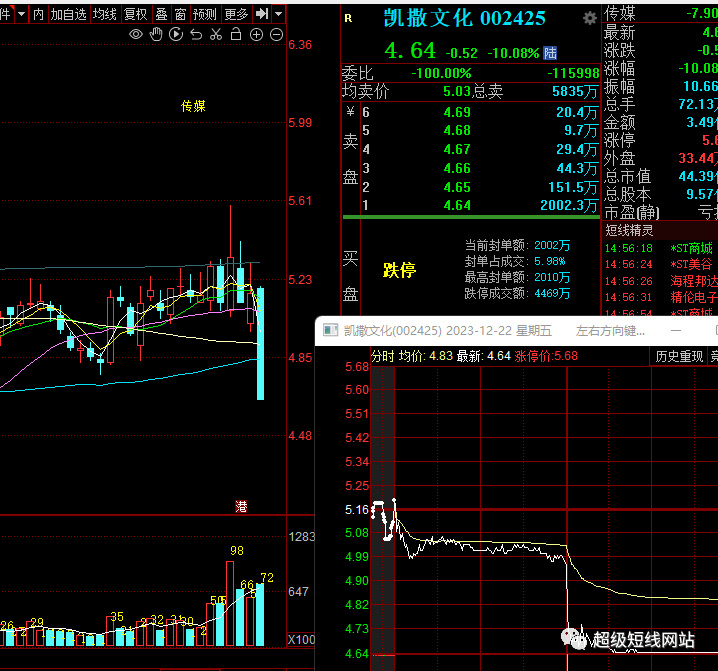Click the 预测 forecast button
This screenshot has height=671, width=718.
(x=205, y=14)
